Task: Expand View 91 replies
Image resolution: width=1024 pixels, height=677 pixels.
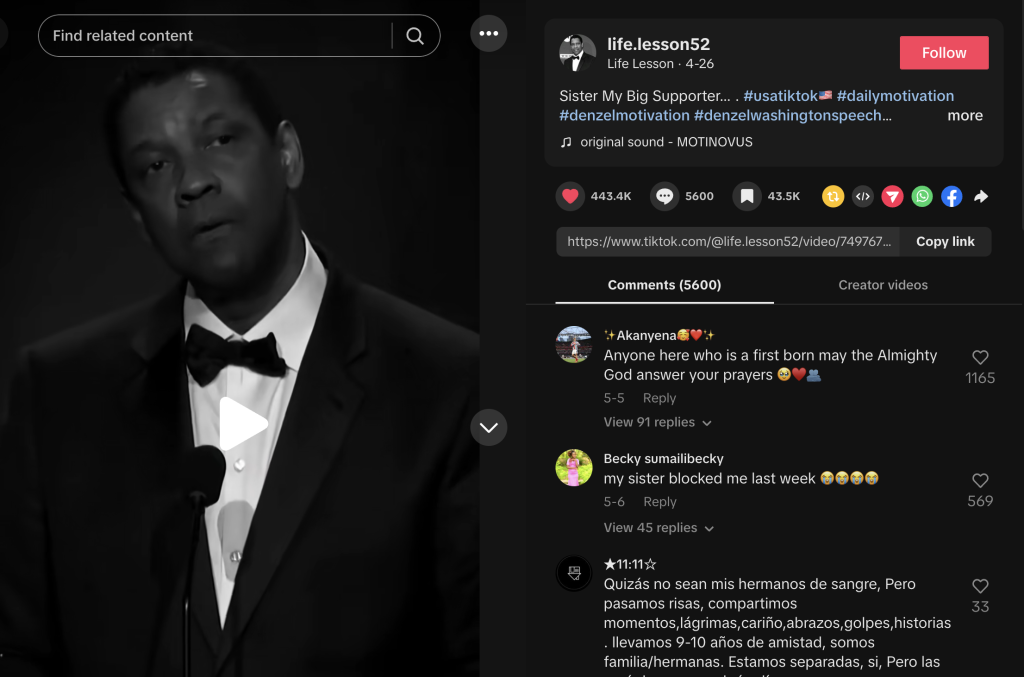Action: pyautogui.click(x=657, y=422)
